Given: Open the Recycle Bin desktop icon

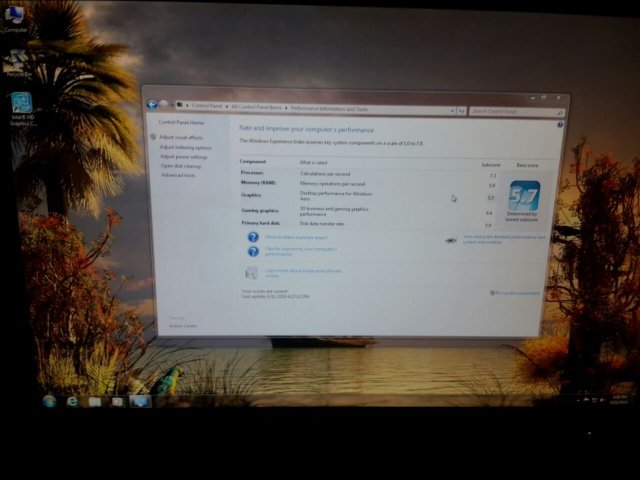Looking at the screenshot, I should point(17,63).
